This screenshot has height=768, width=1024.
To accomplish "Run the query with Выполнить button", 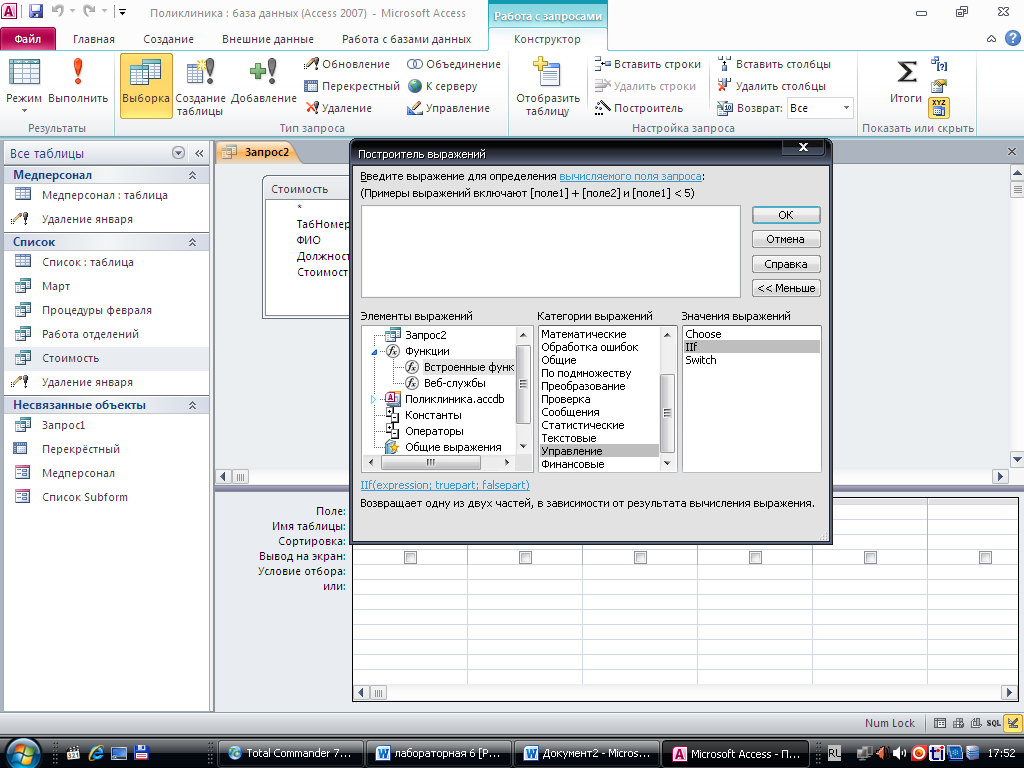I will 78,81.
